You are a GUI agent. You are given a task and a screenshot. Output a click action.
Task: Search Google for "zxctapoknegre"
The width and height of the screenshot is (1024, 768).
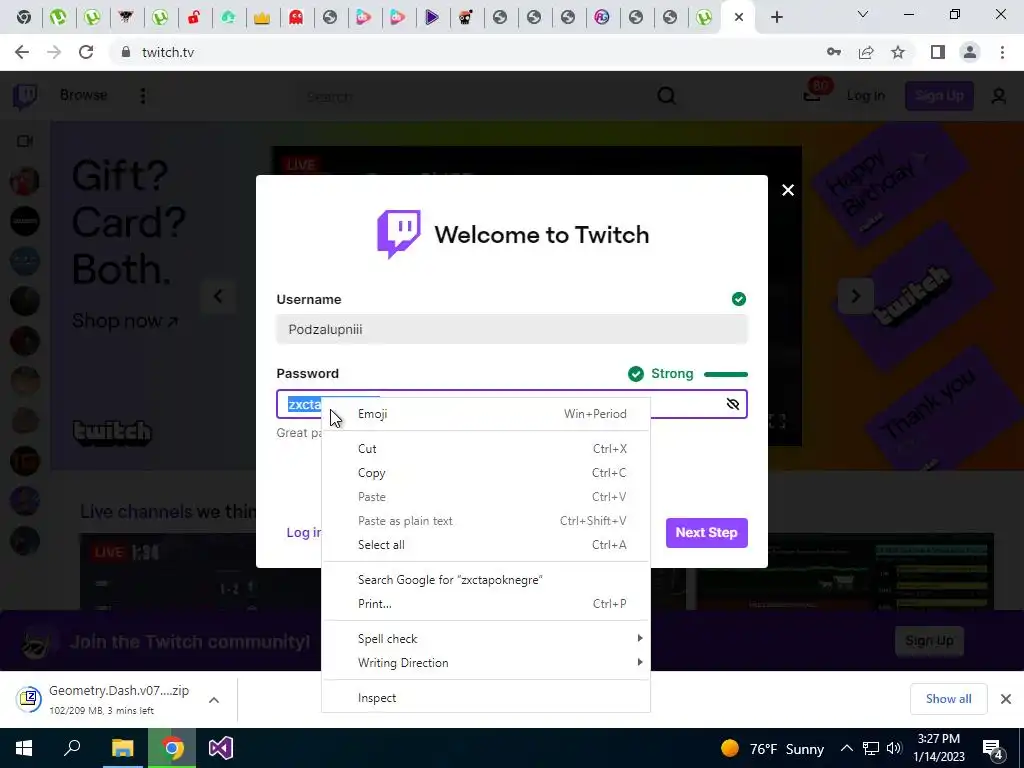[x=486, y=579]
